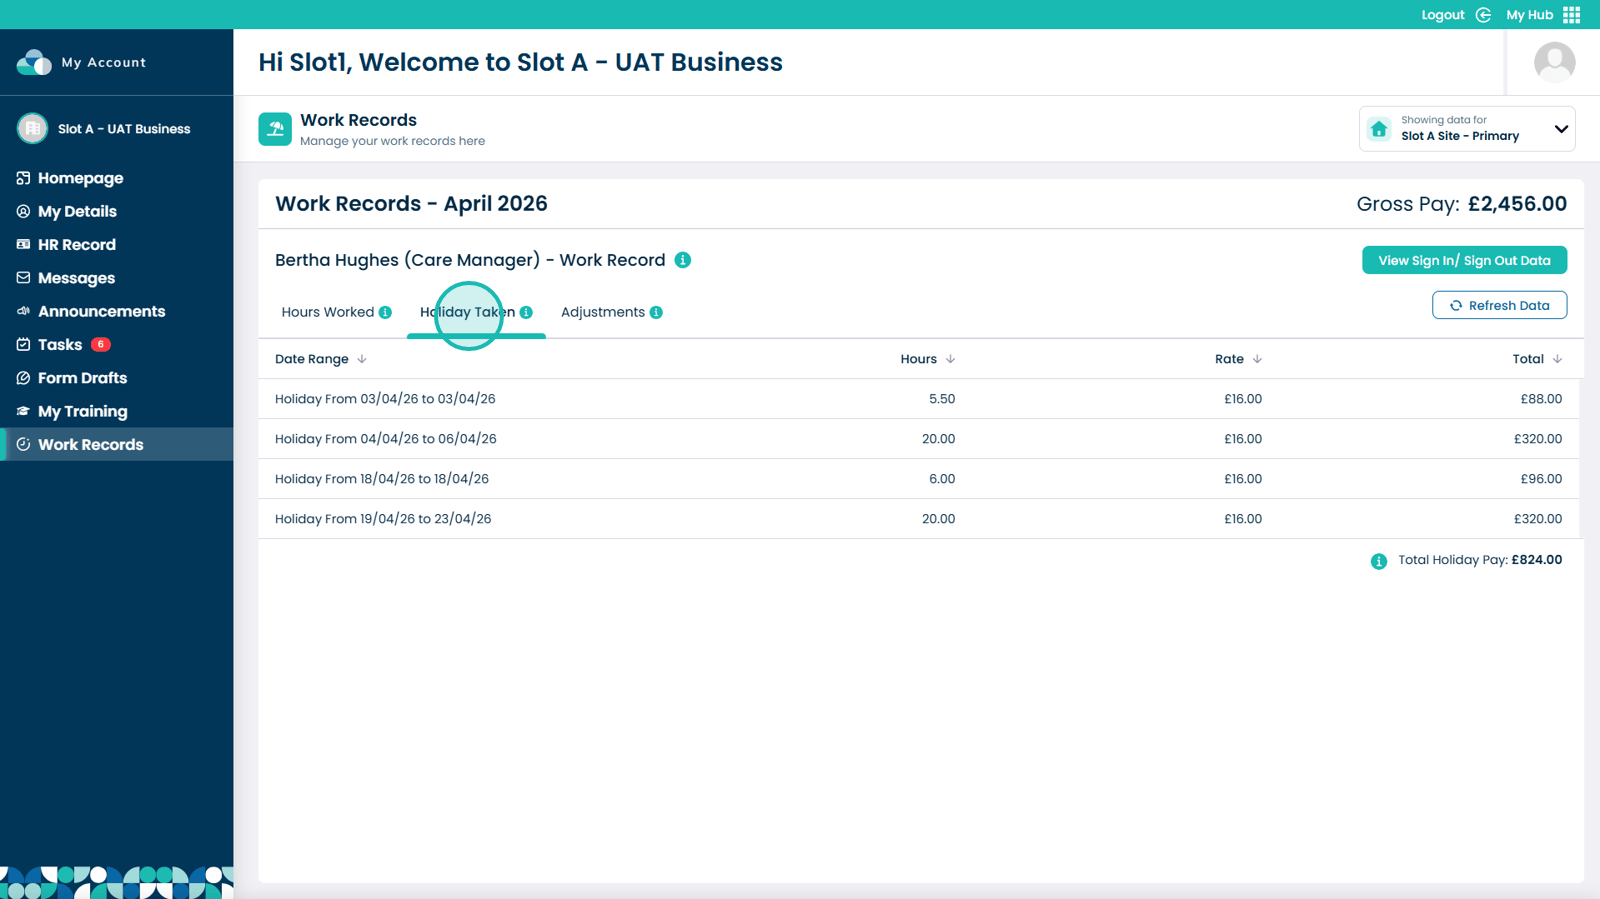Click the info icon beside Work Record title
Viewport: 1600px width, 899px height.
[x=683, y=260]
